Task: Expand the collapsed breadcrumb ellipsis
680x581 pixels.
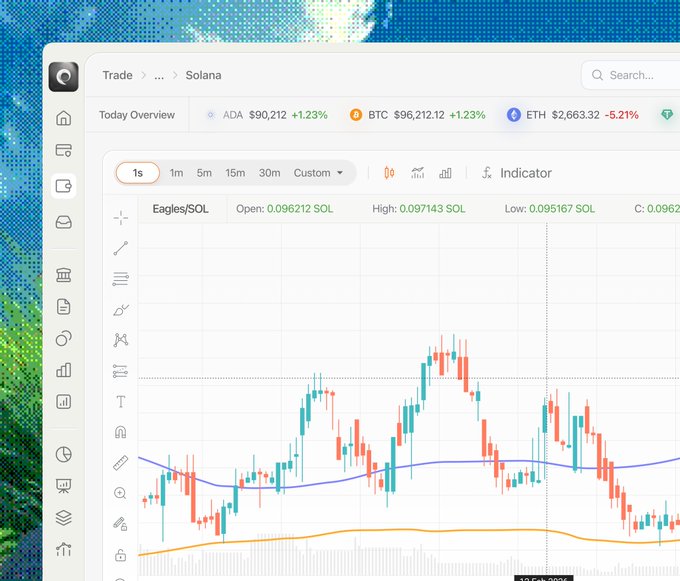Action: (x=159, y=76)
